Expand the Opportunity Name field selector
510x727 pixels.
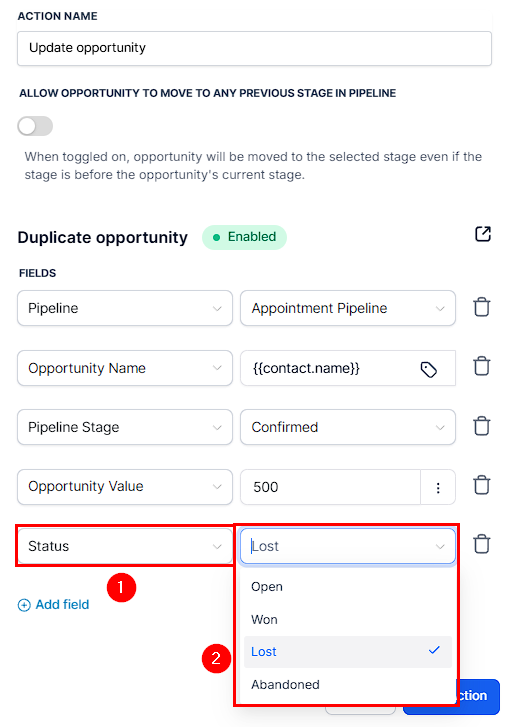[x=125, y=368]
